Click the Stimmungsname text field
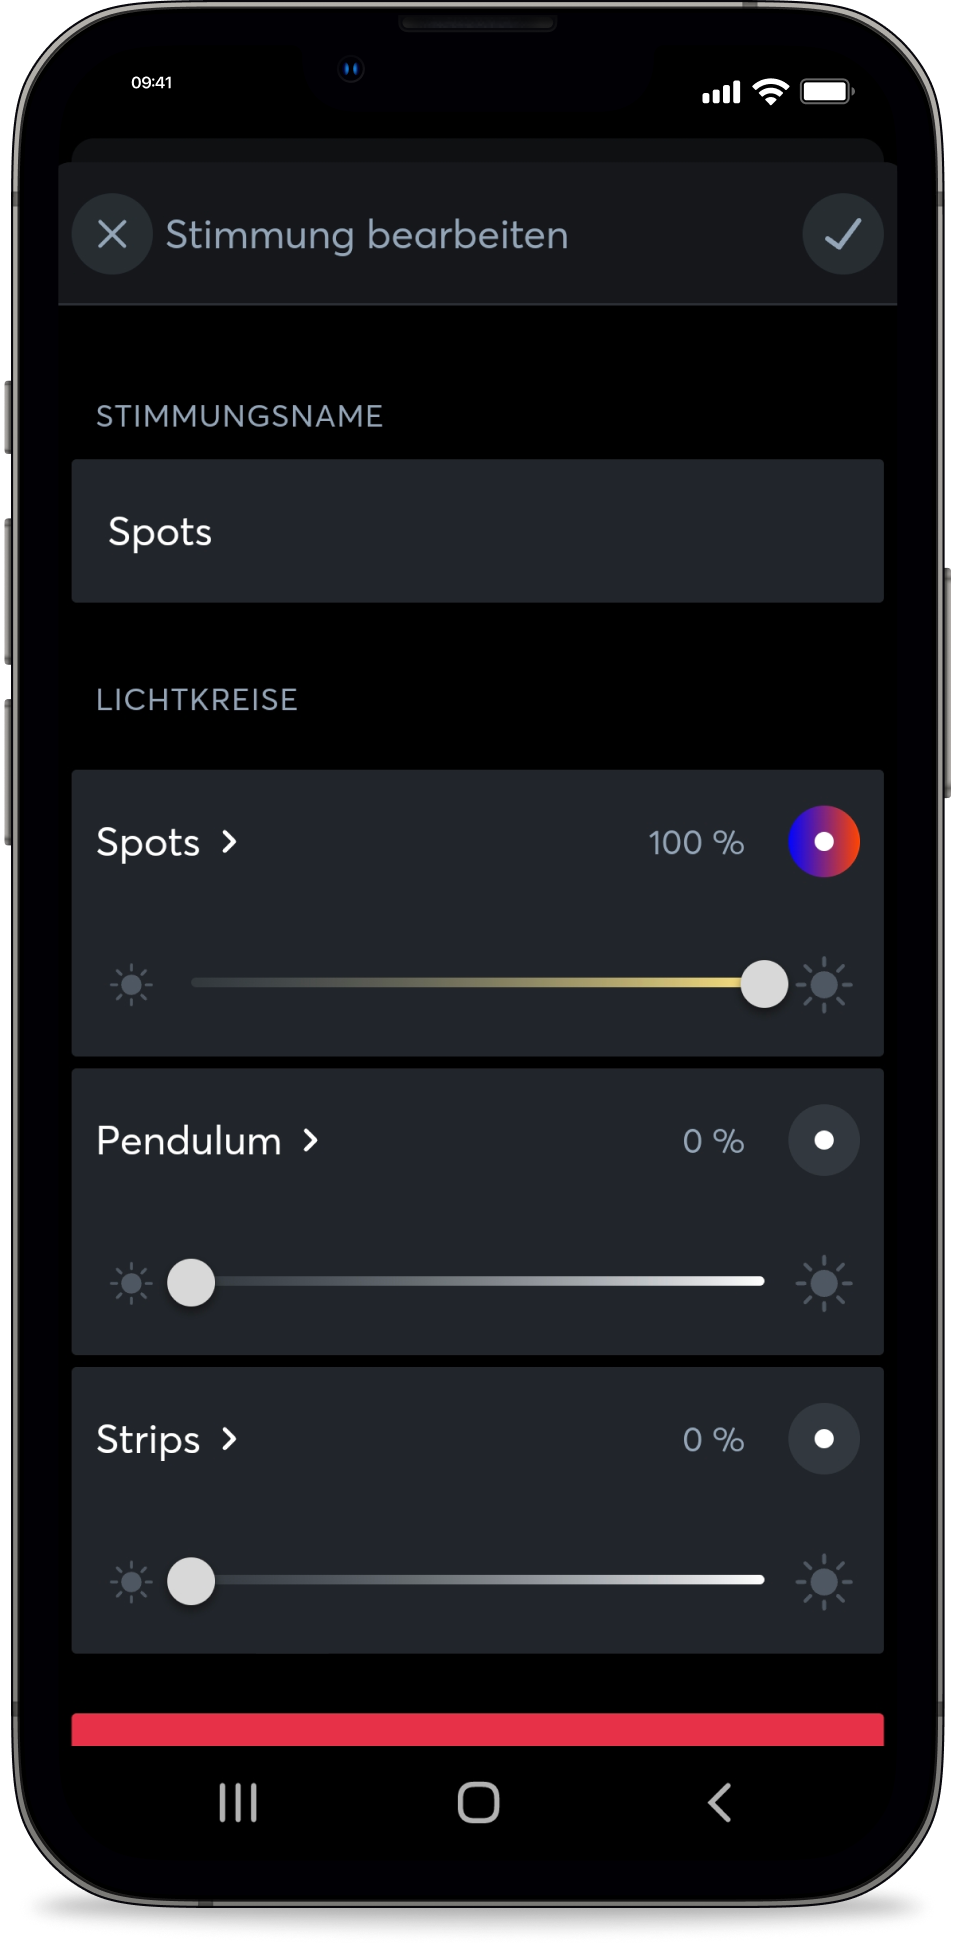The width and height of the screenshot is (956, 1943). (x=477, y=531)
